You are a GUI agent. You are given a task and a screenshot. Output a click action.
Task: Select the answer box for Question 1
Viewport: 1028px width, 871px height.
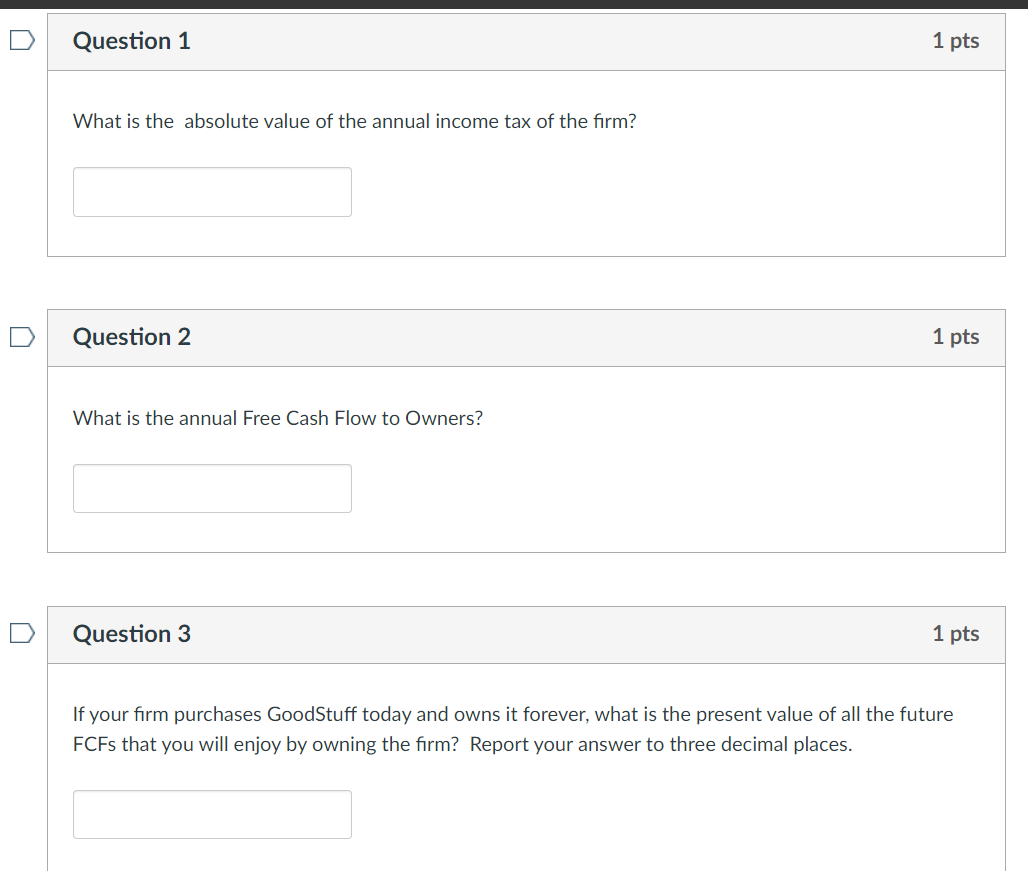pyautogui.click(x=212, y=191)
